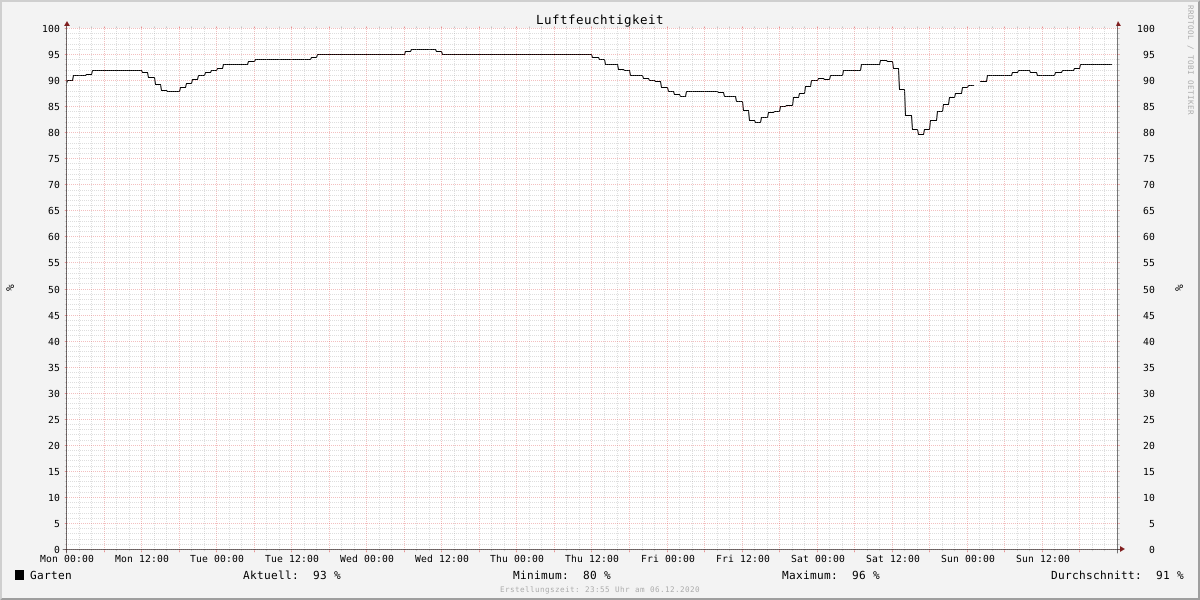
Task: Click the Tue 00:00 time axis label
Action: click(217, 559)
